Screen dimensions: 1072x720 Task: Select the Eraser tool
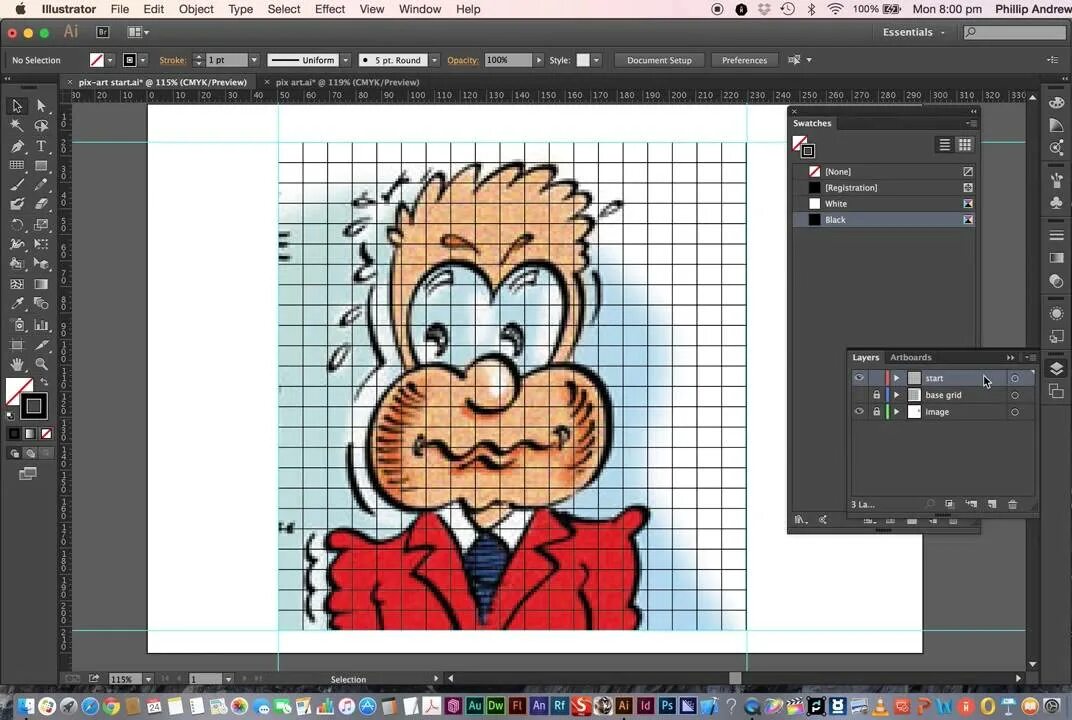click(42, 204)
